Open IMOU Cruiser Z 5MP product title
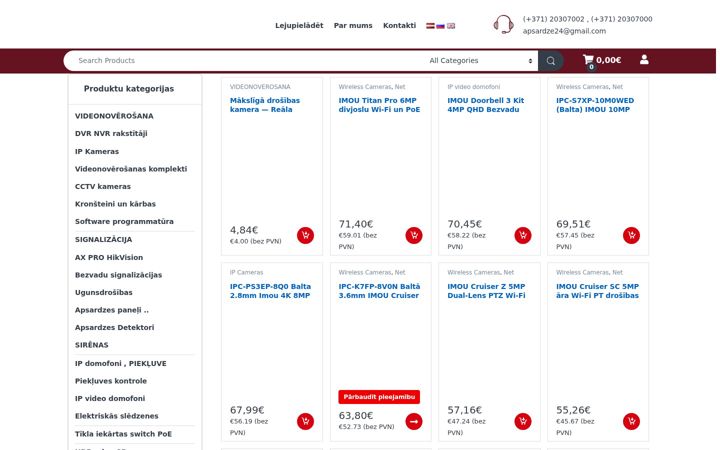720x450 pixels. tap(486, 291)
